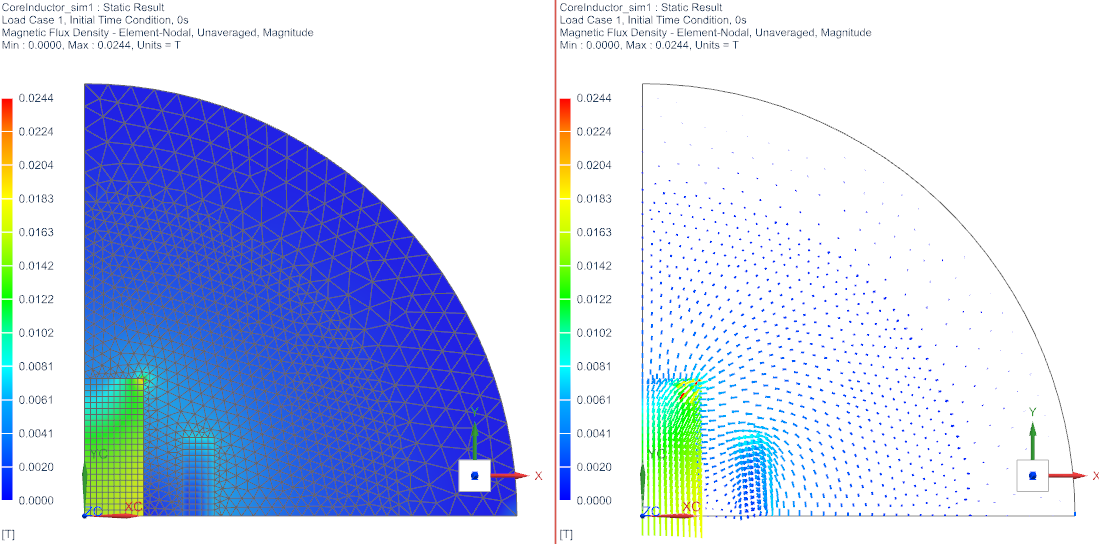Click the divider between the two viewports

[554, 272]
